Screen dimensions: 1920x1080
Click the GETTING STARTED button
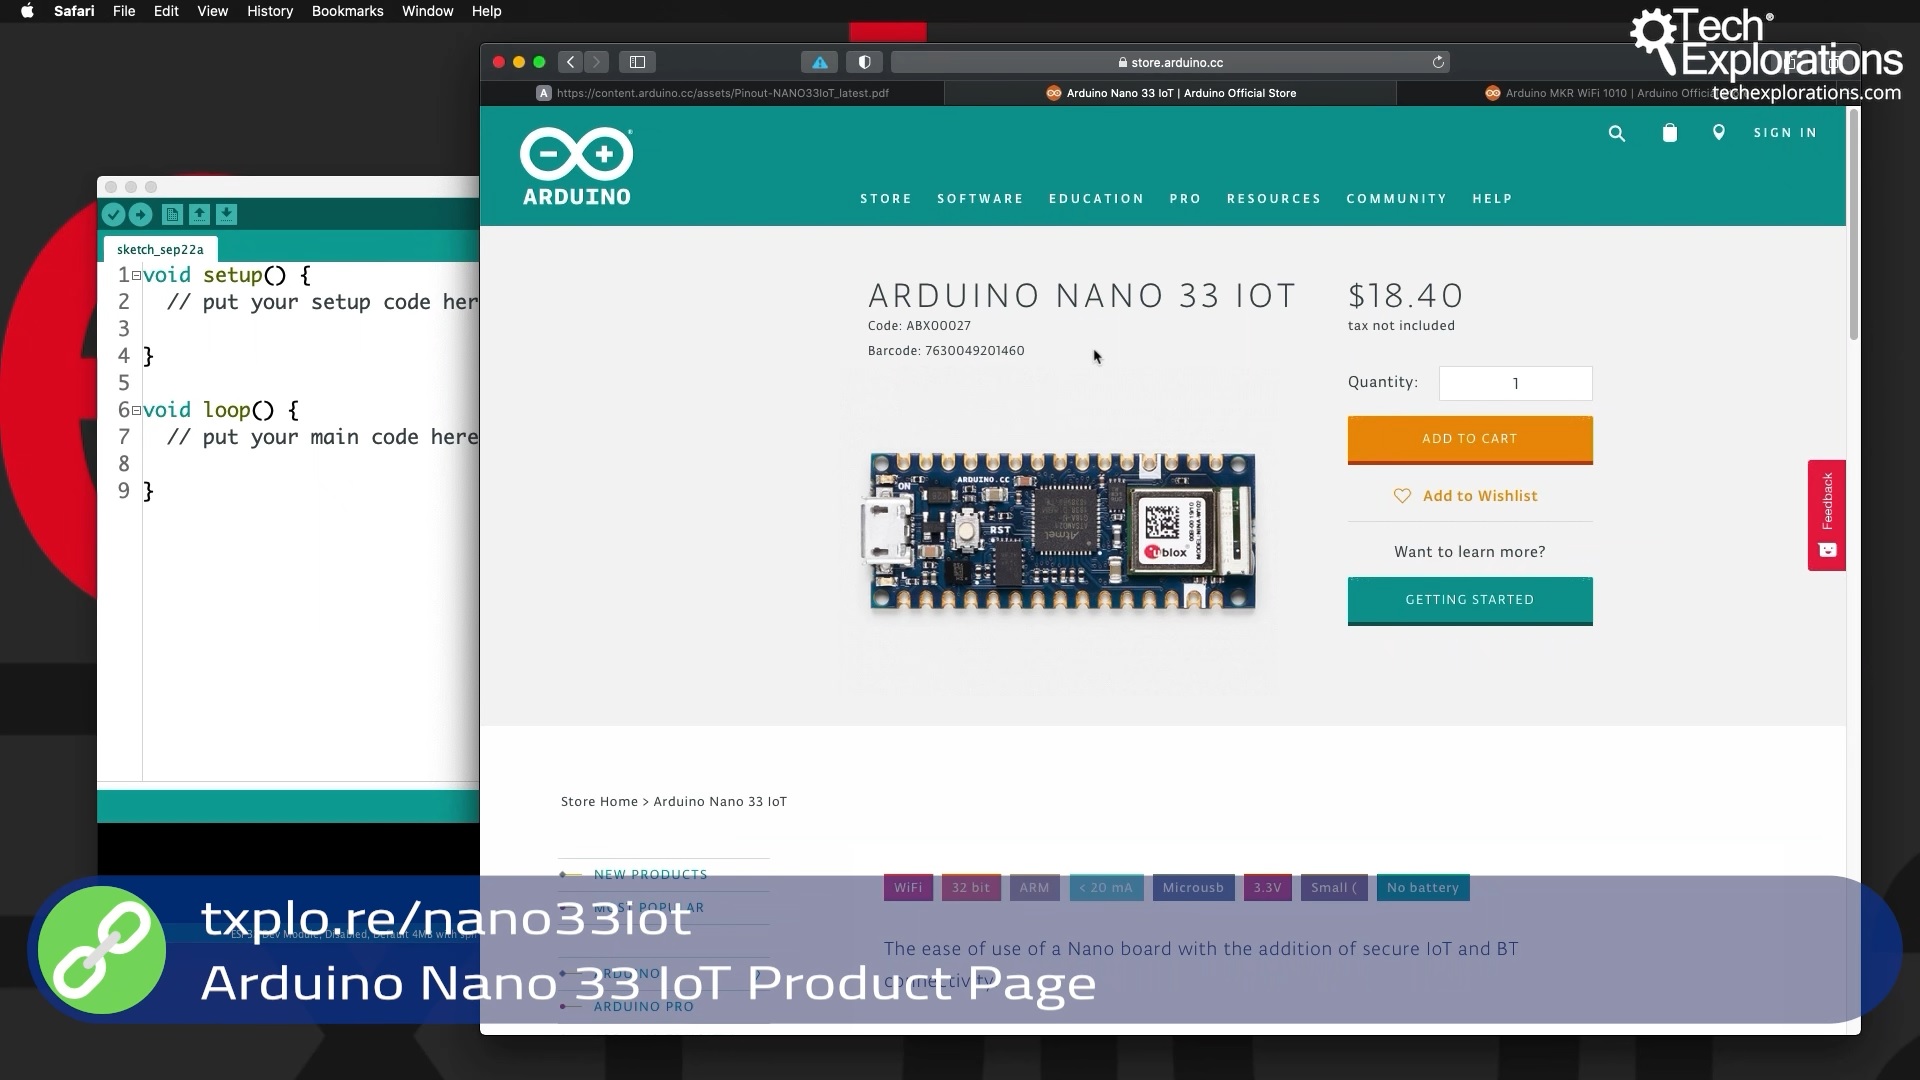(1470, 600)
